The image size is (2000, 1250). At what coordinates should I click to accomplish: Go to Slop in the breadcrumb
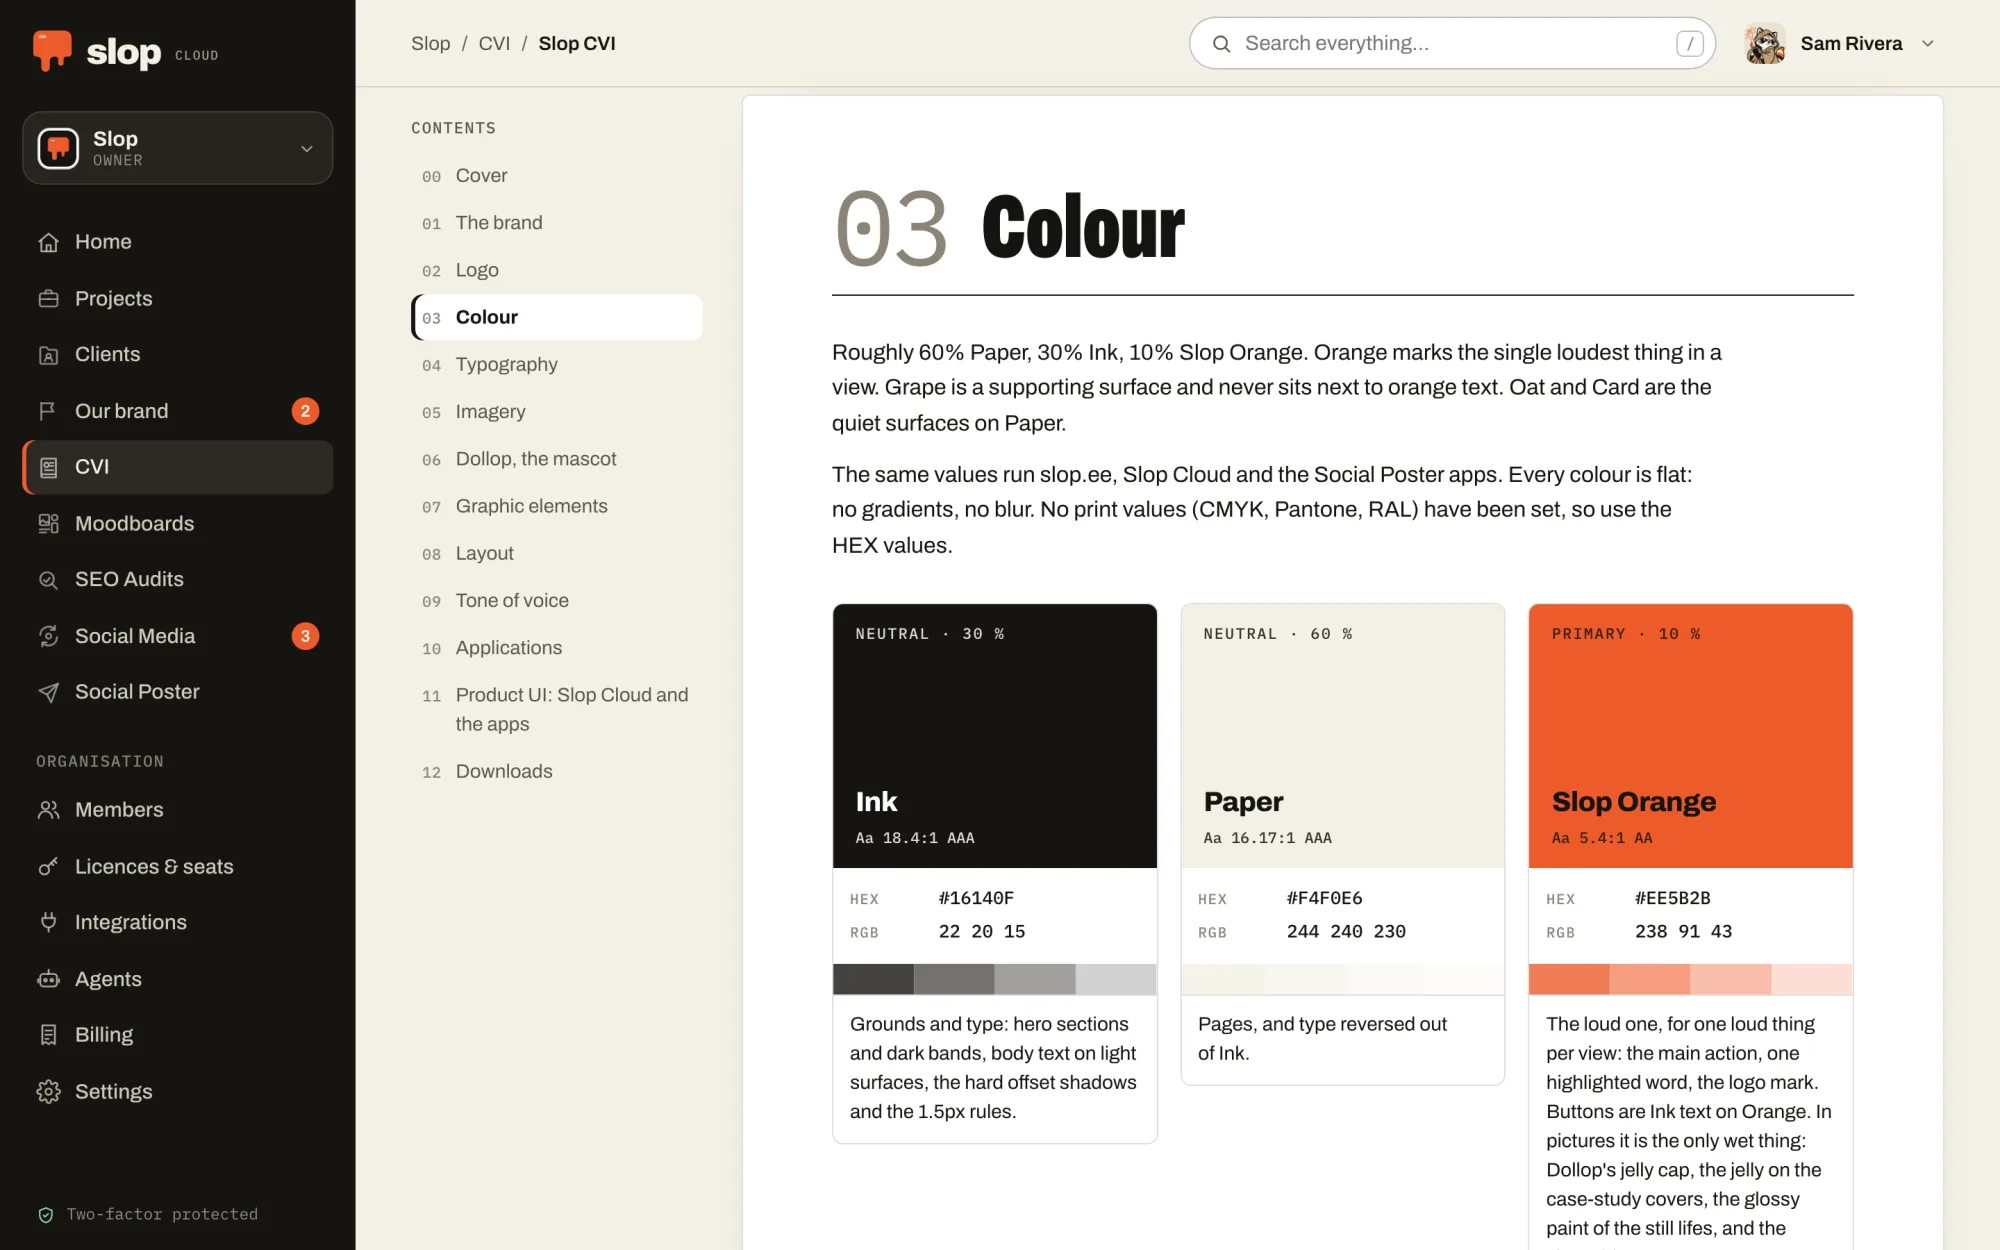click(x=431, y=44)
